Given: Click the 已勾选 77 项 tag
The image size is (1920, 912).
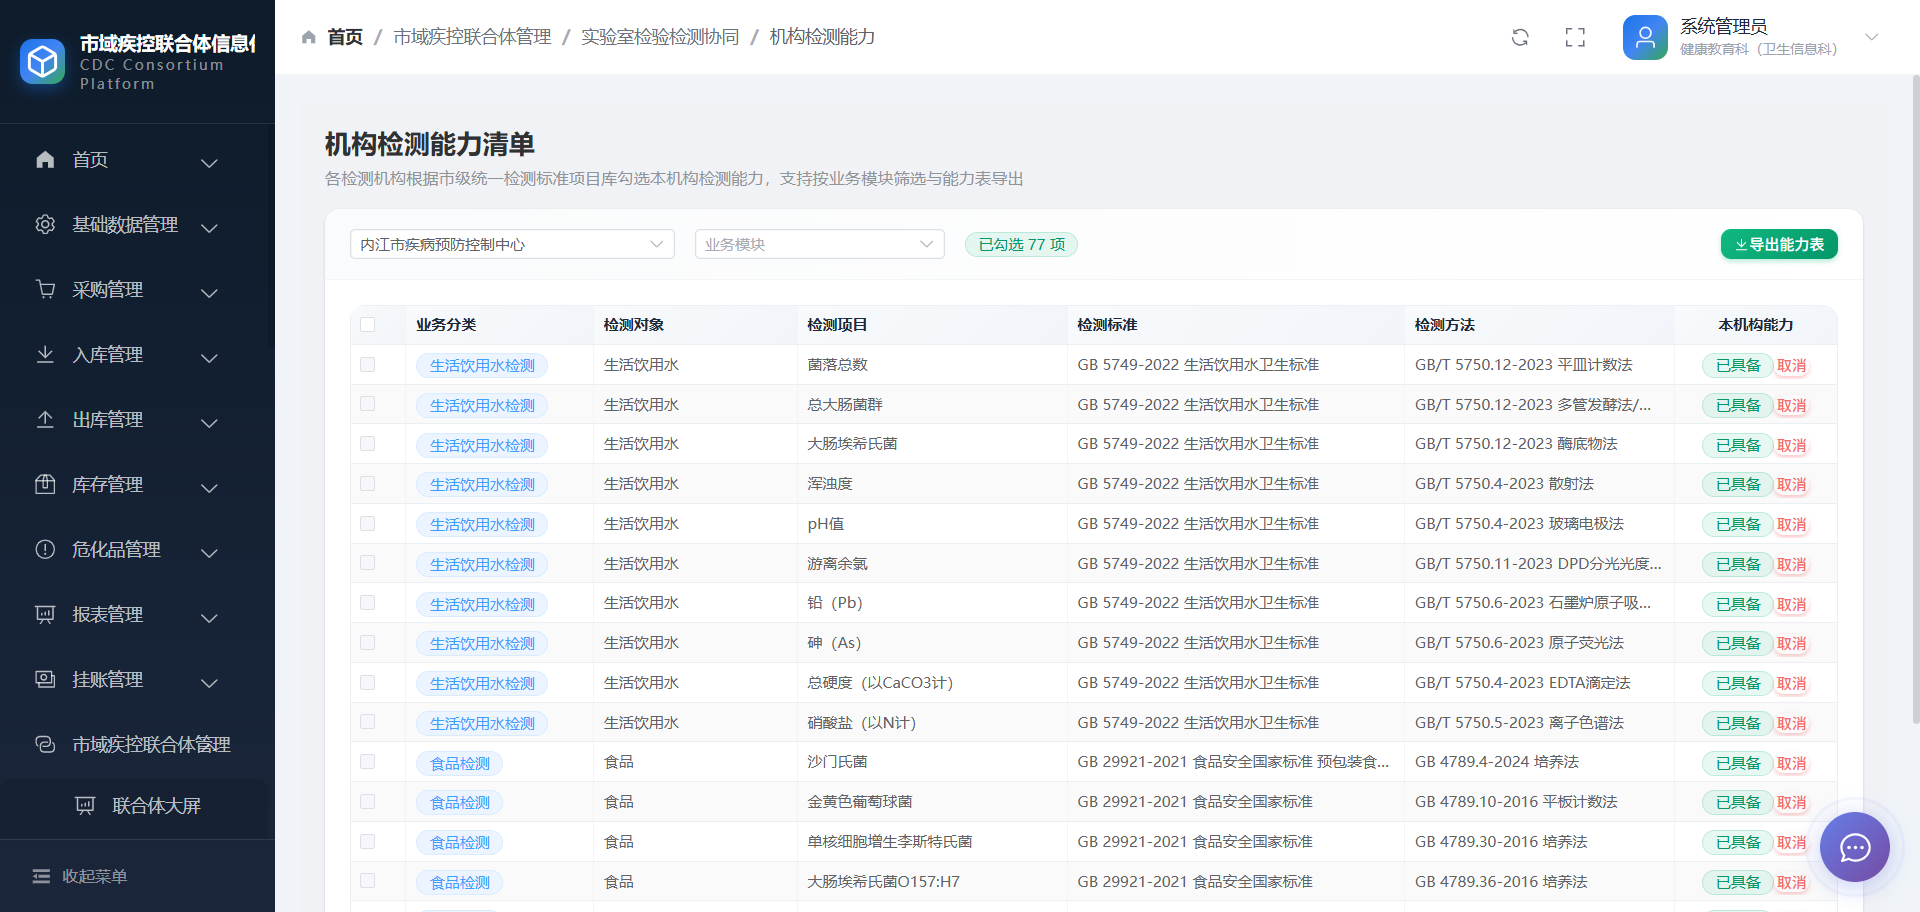Looking at the screenshot, I should coord(1021,244).
